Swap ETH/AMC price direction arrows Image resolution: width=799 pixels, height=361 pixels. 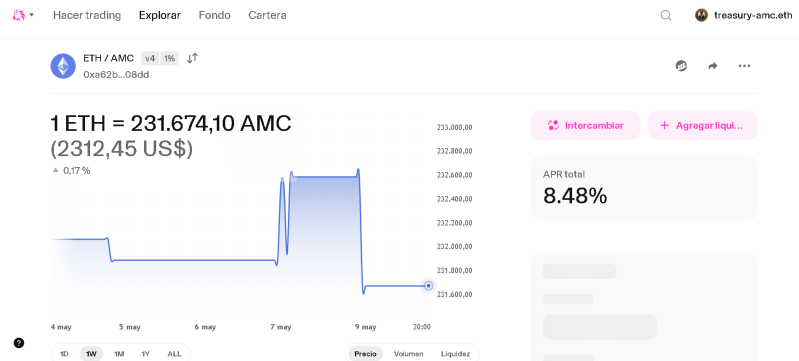tap(192, 58)
